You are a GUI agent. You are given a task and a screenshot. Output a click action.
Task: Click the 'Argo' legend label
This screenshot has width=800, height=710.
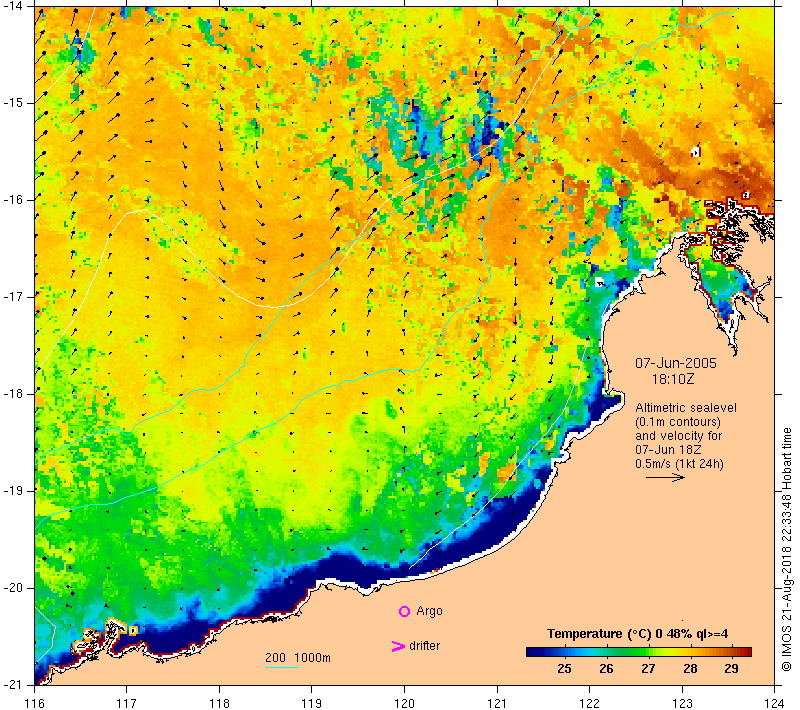coord(429,611)
